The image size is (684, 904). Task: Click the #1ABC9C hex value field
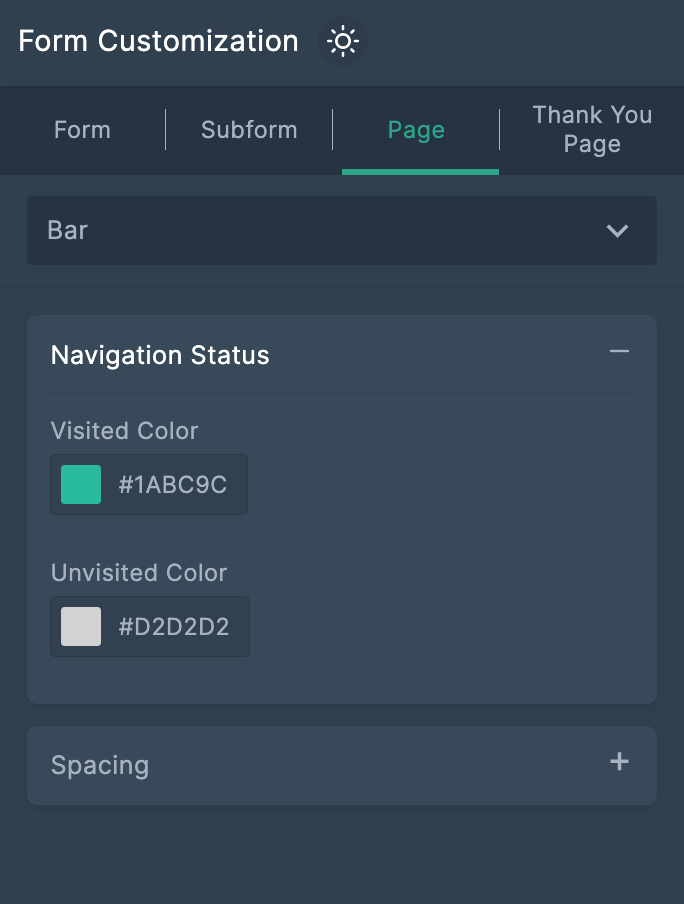173,485
